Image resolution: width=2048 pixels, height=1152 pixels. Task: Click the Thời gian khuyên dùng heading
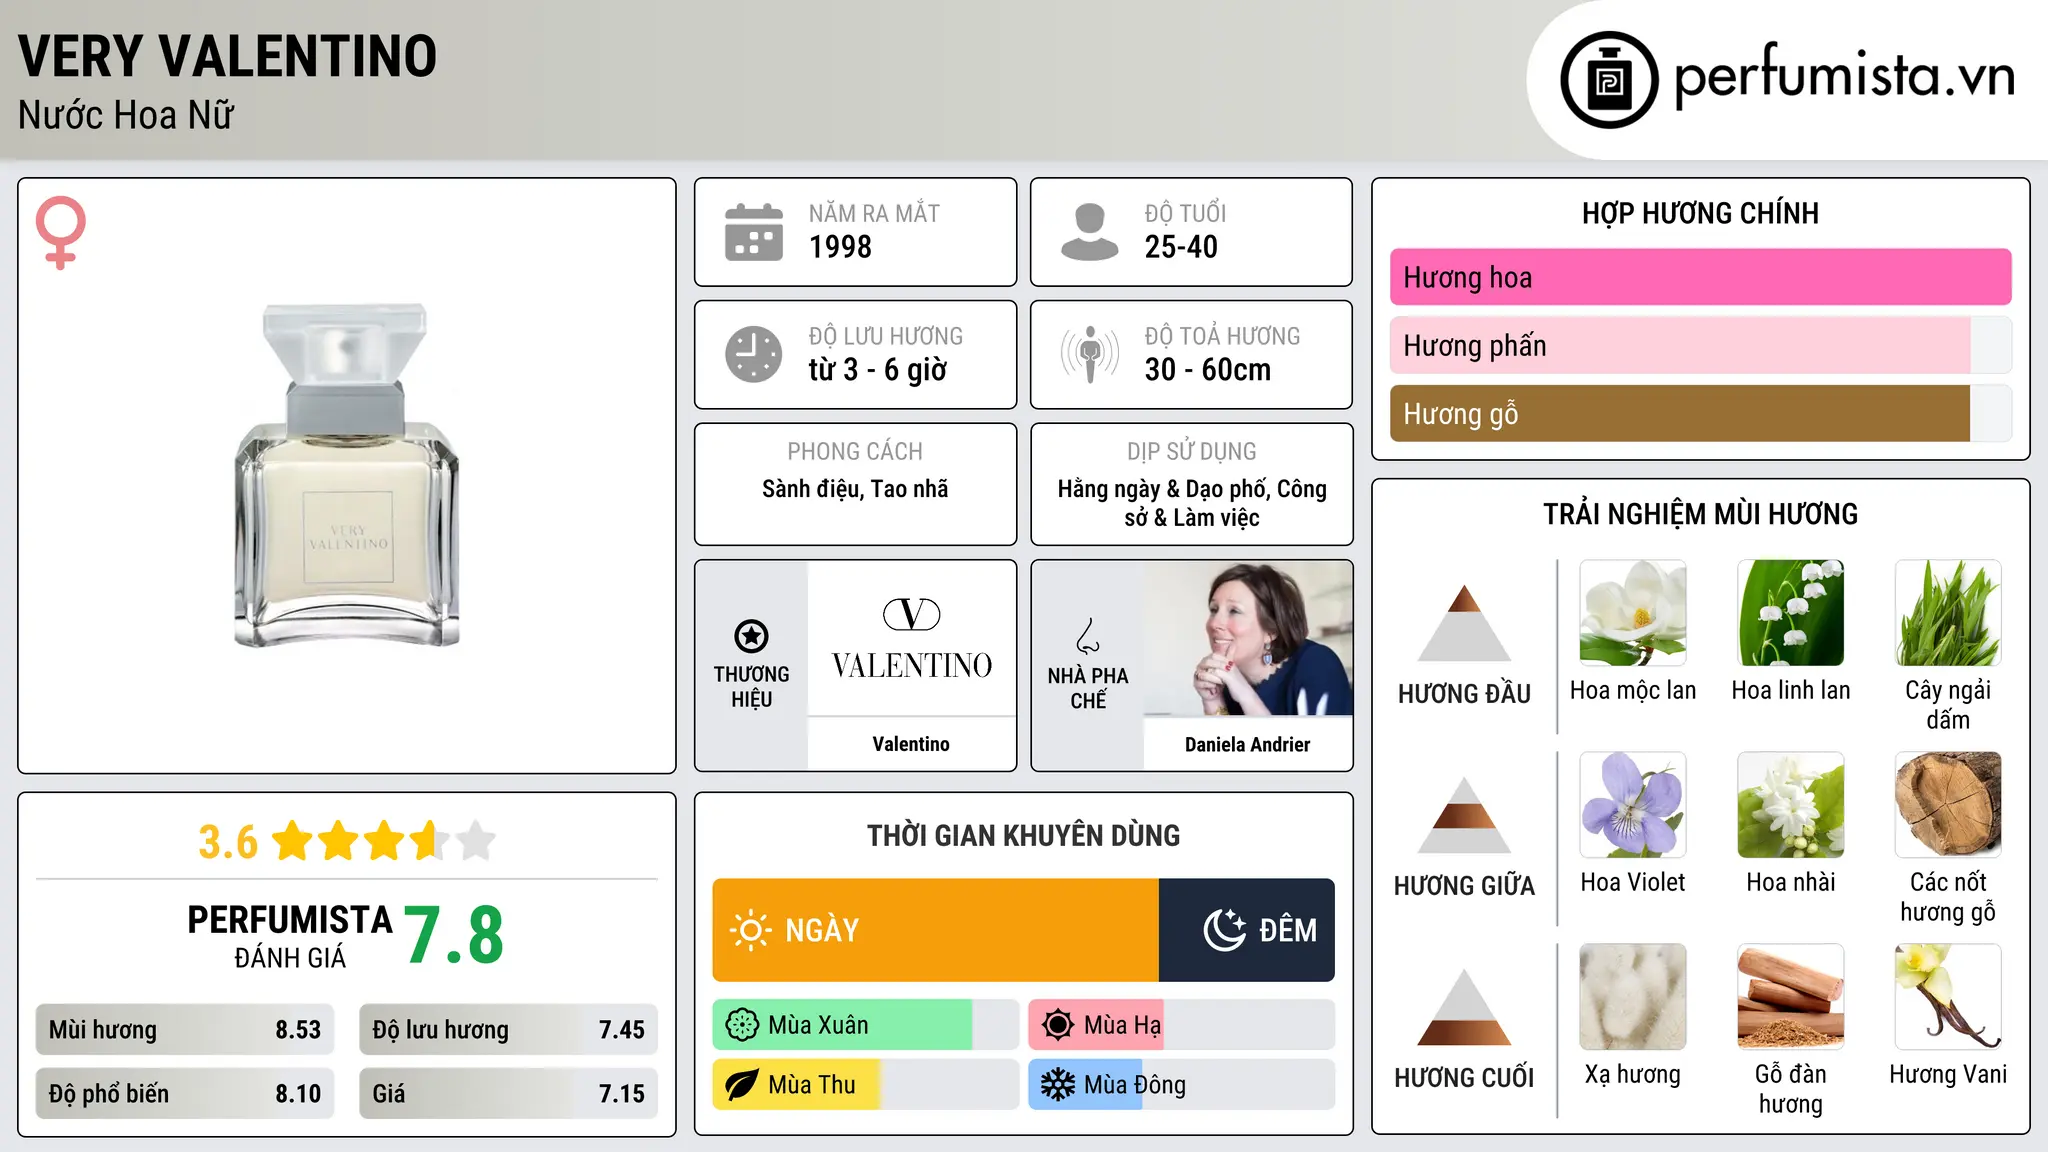1023,835
